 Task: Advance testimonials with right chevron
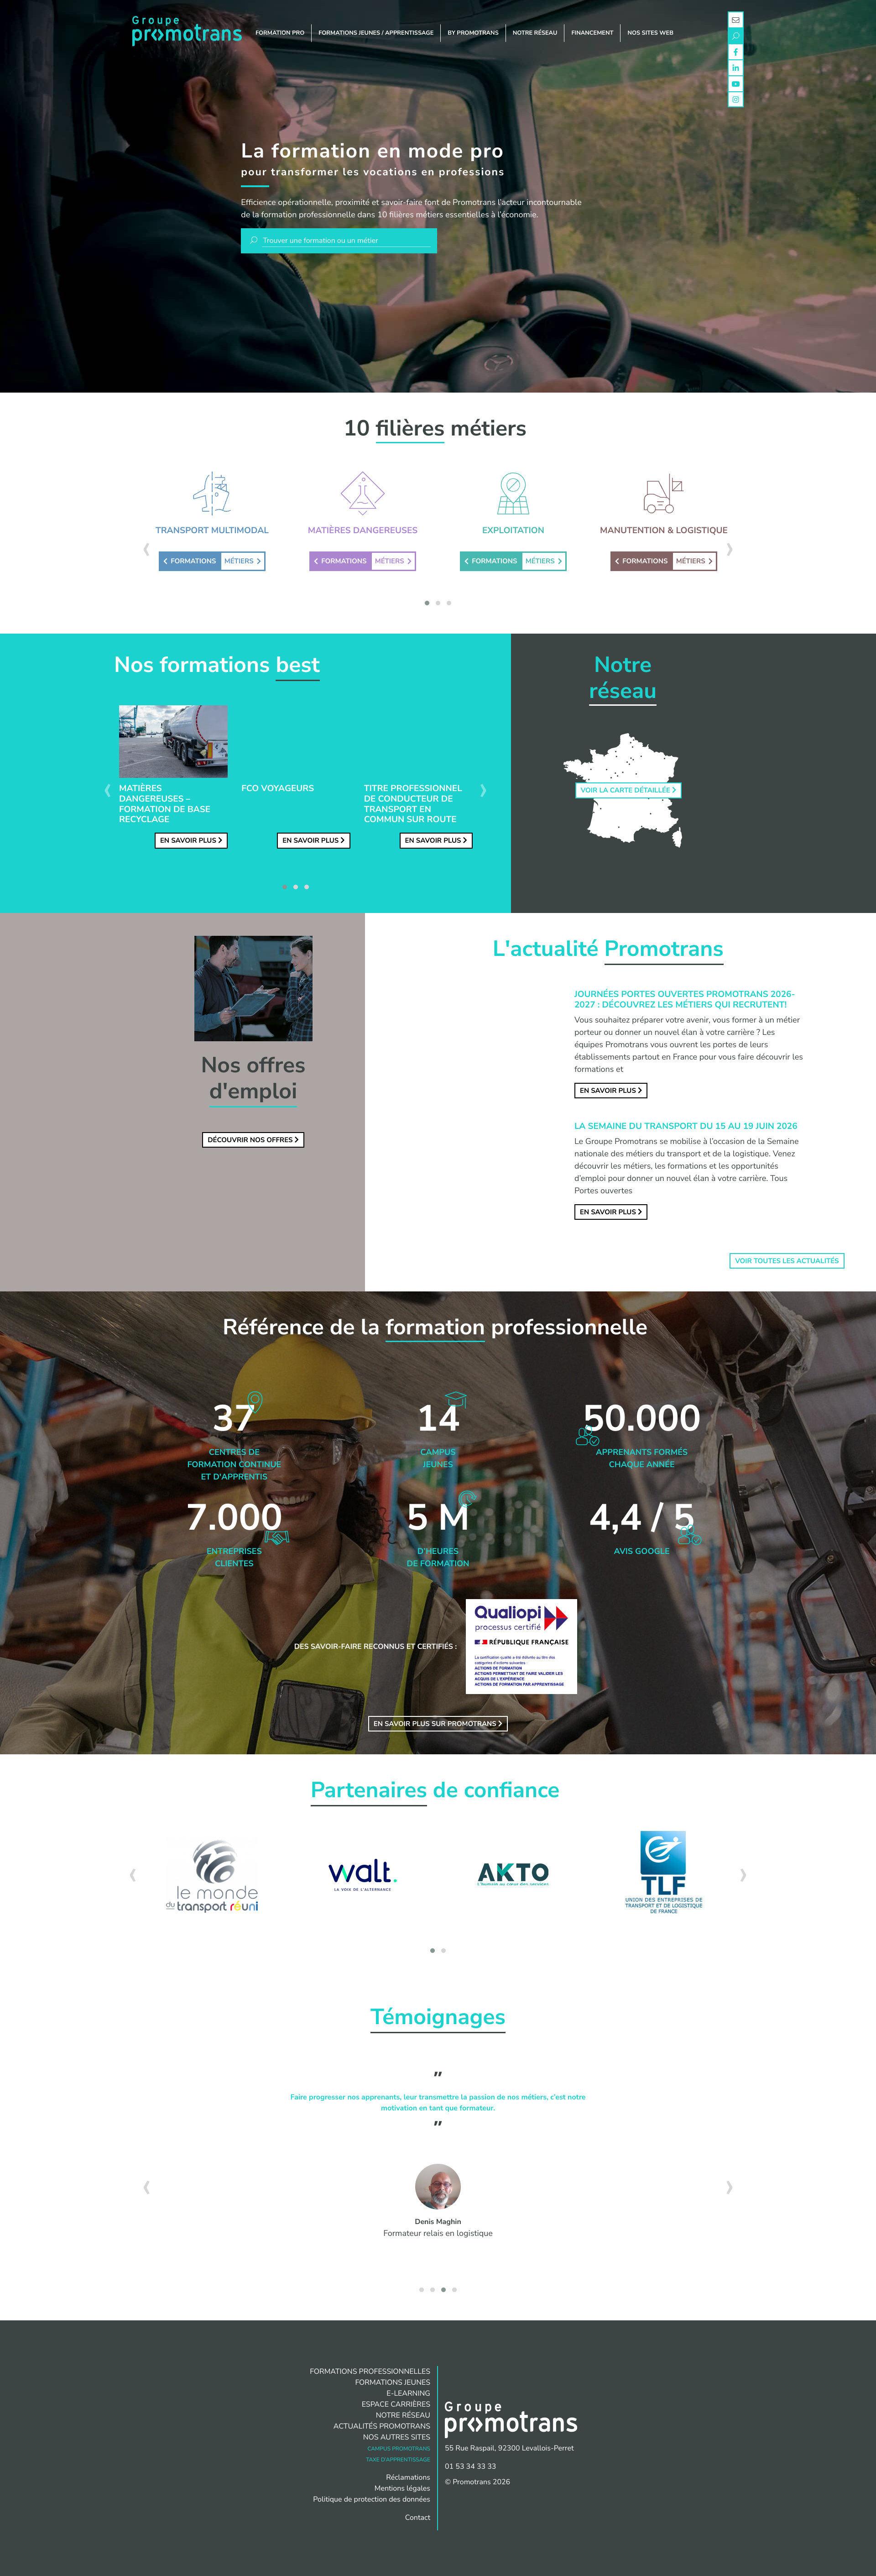click(729, 2187)
